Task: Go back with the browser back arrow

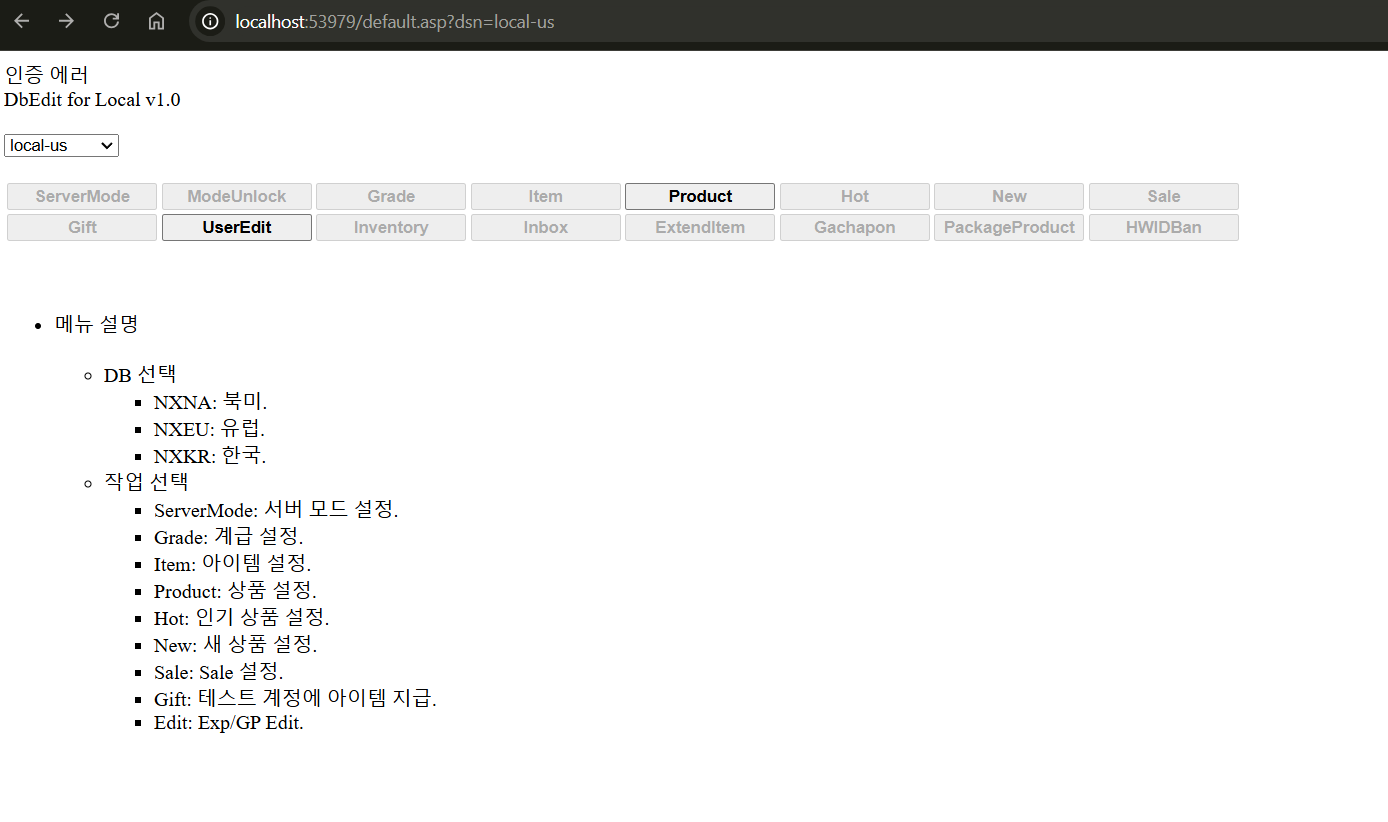Action: 22,21
